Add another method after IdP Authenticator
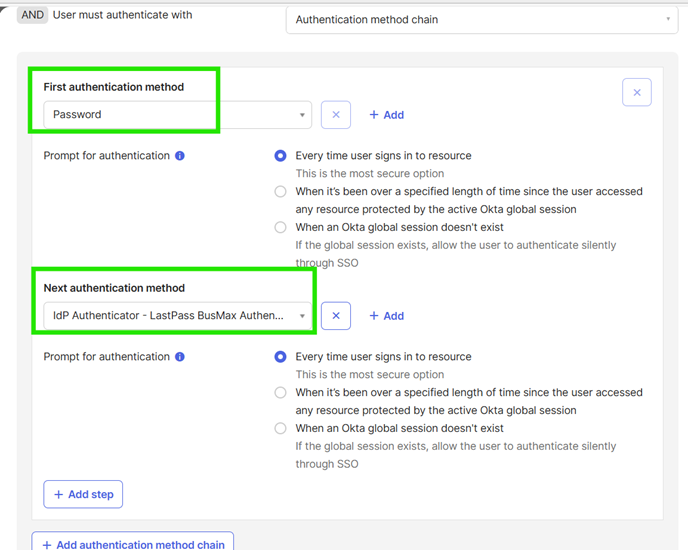Screen dimensions: 688x550 coord(386,316)
